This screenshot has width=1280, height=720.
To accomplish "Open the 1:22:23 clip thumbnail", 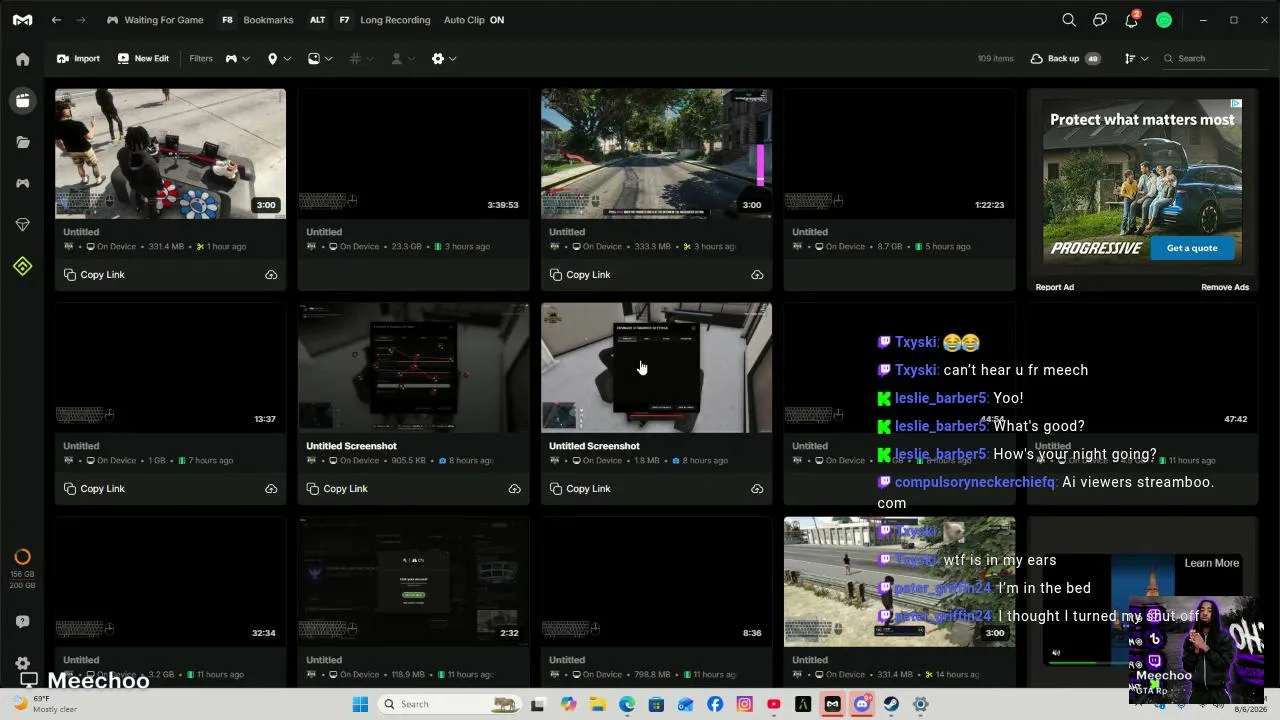I will (899, 154).
